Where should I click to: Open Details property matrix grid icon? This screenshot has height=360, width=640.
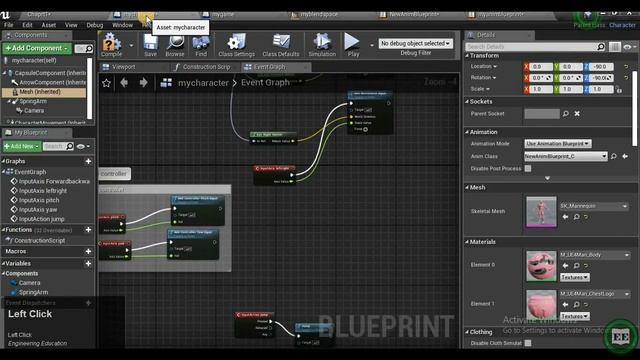tap(615, 47)
